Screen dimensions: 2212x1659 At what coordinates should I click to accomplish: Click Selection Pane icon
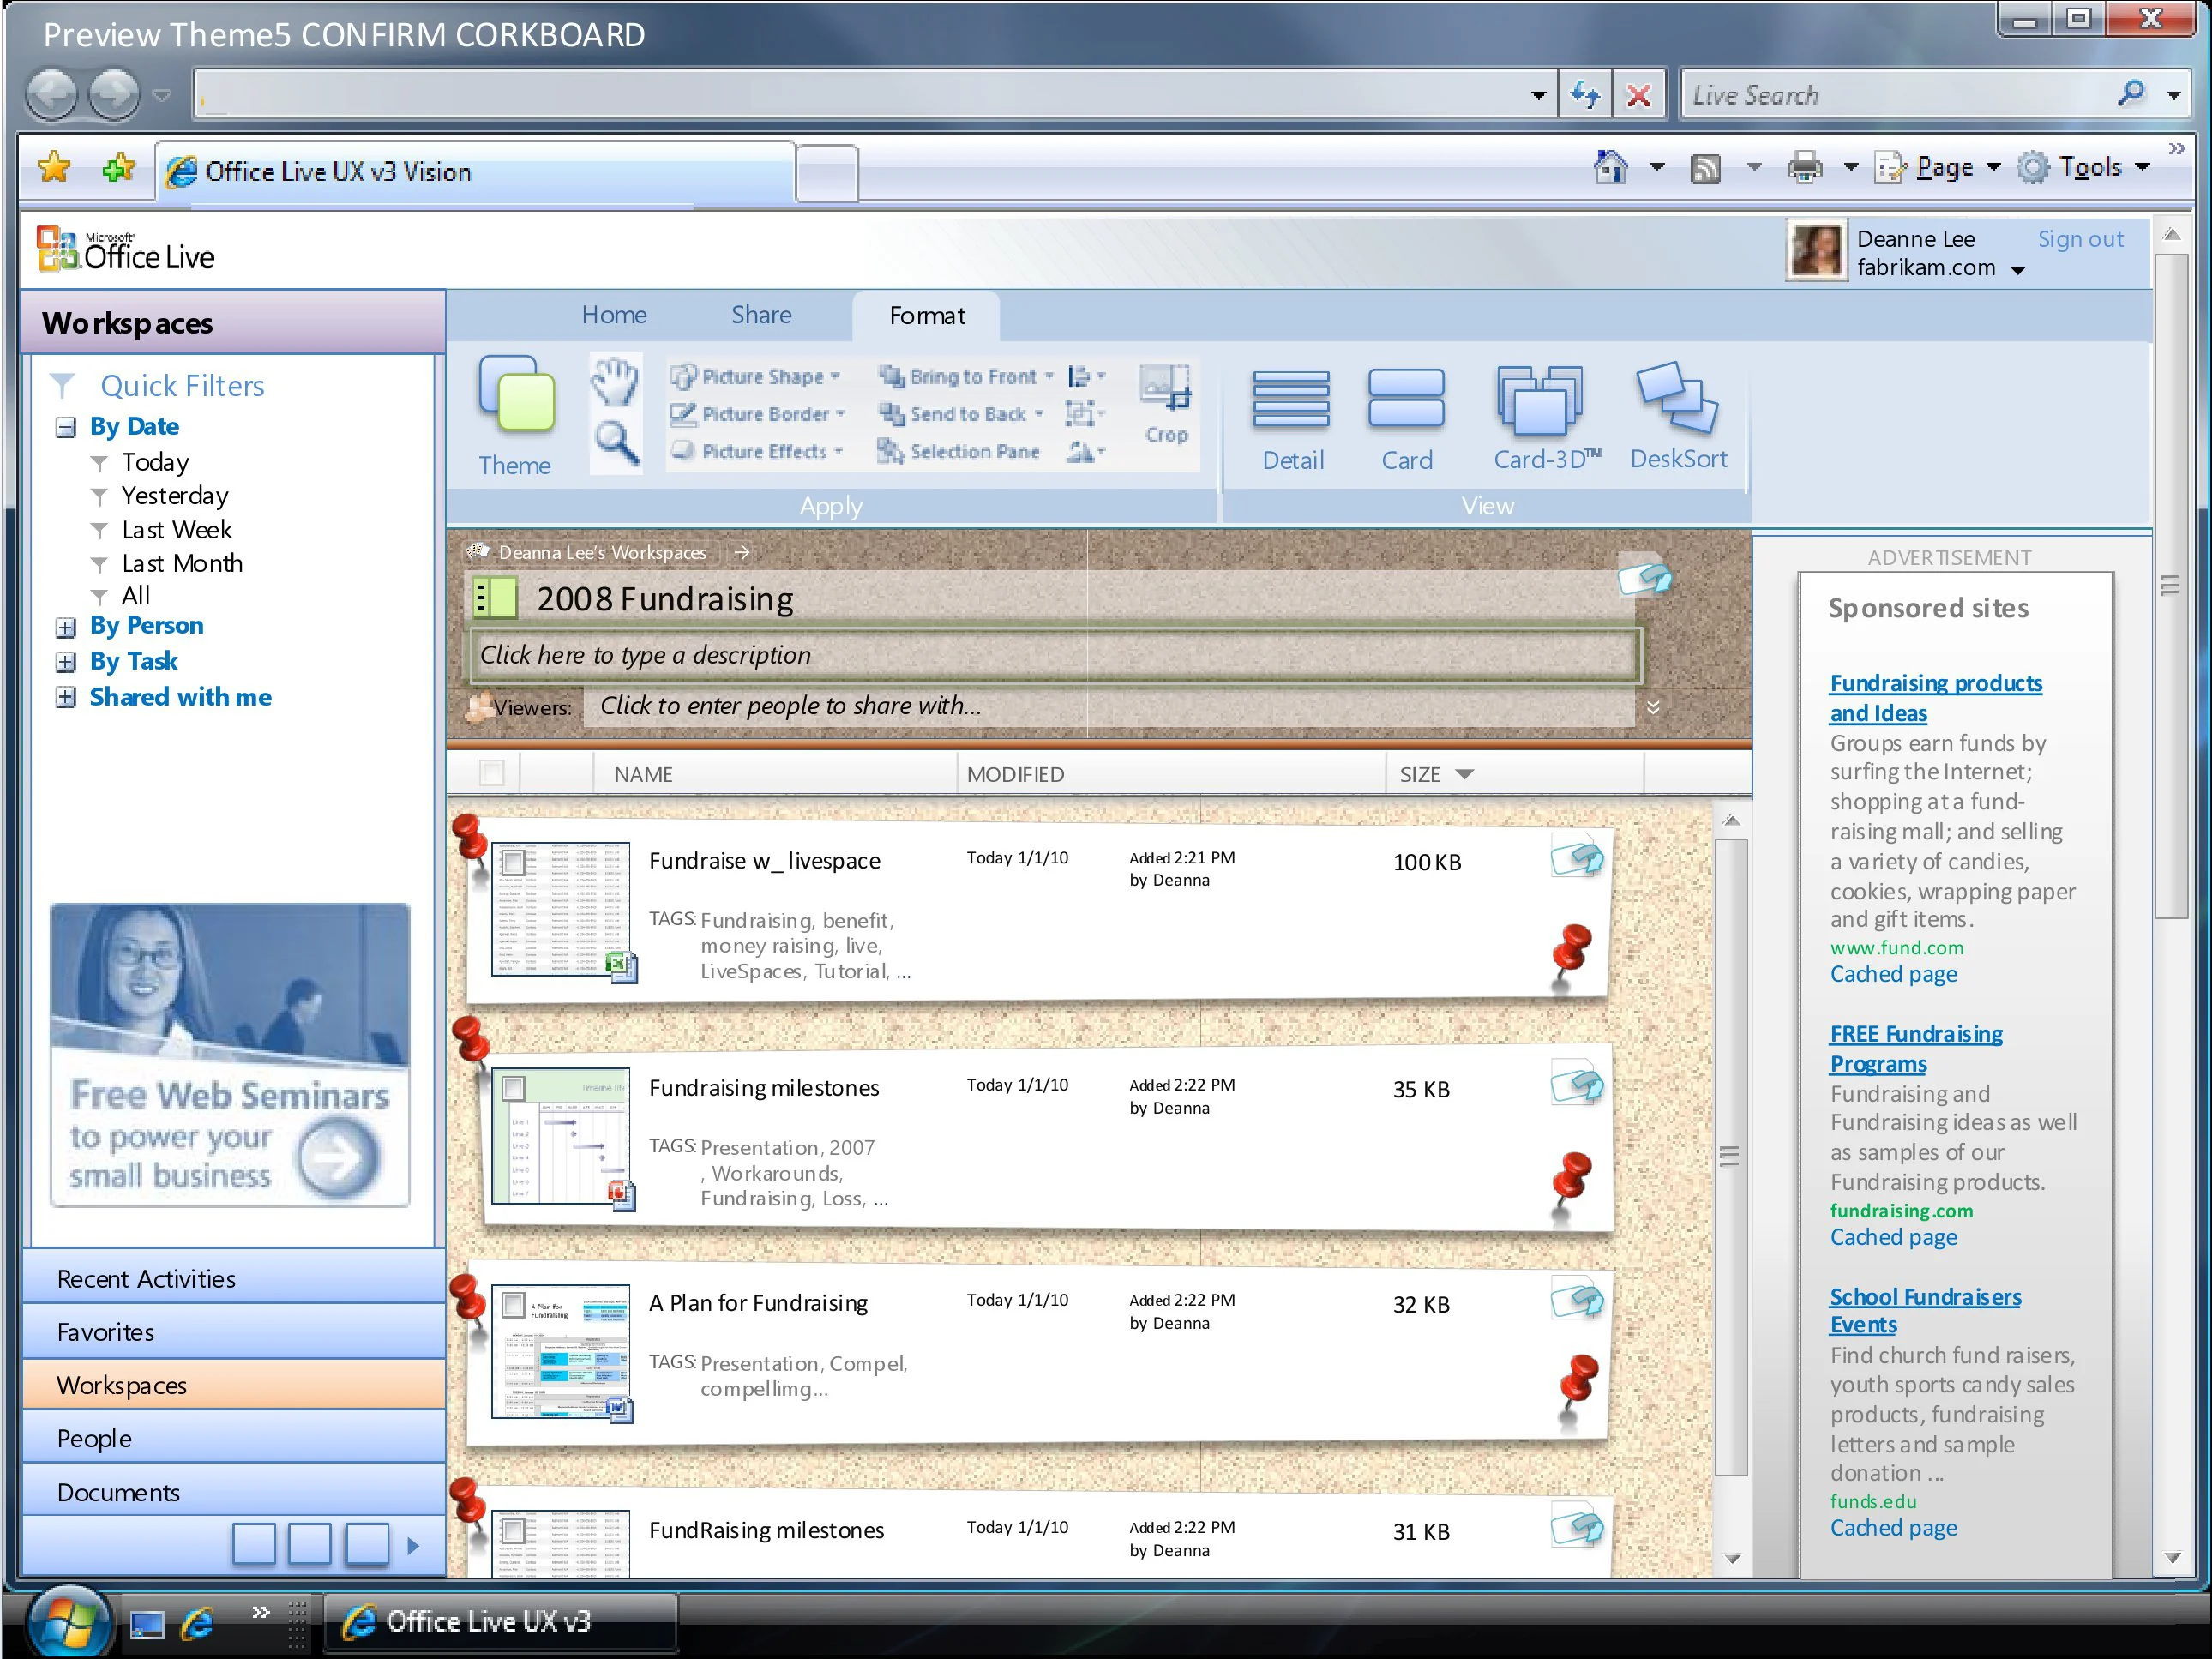pos(889,452)
